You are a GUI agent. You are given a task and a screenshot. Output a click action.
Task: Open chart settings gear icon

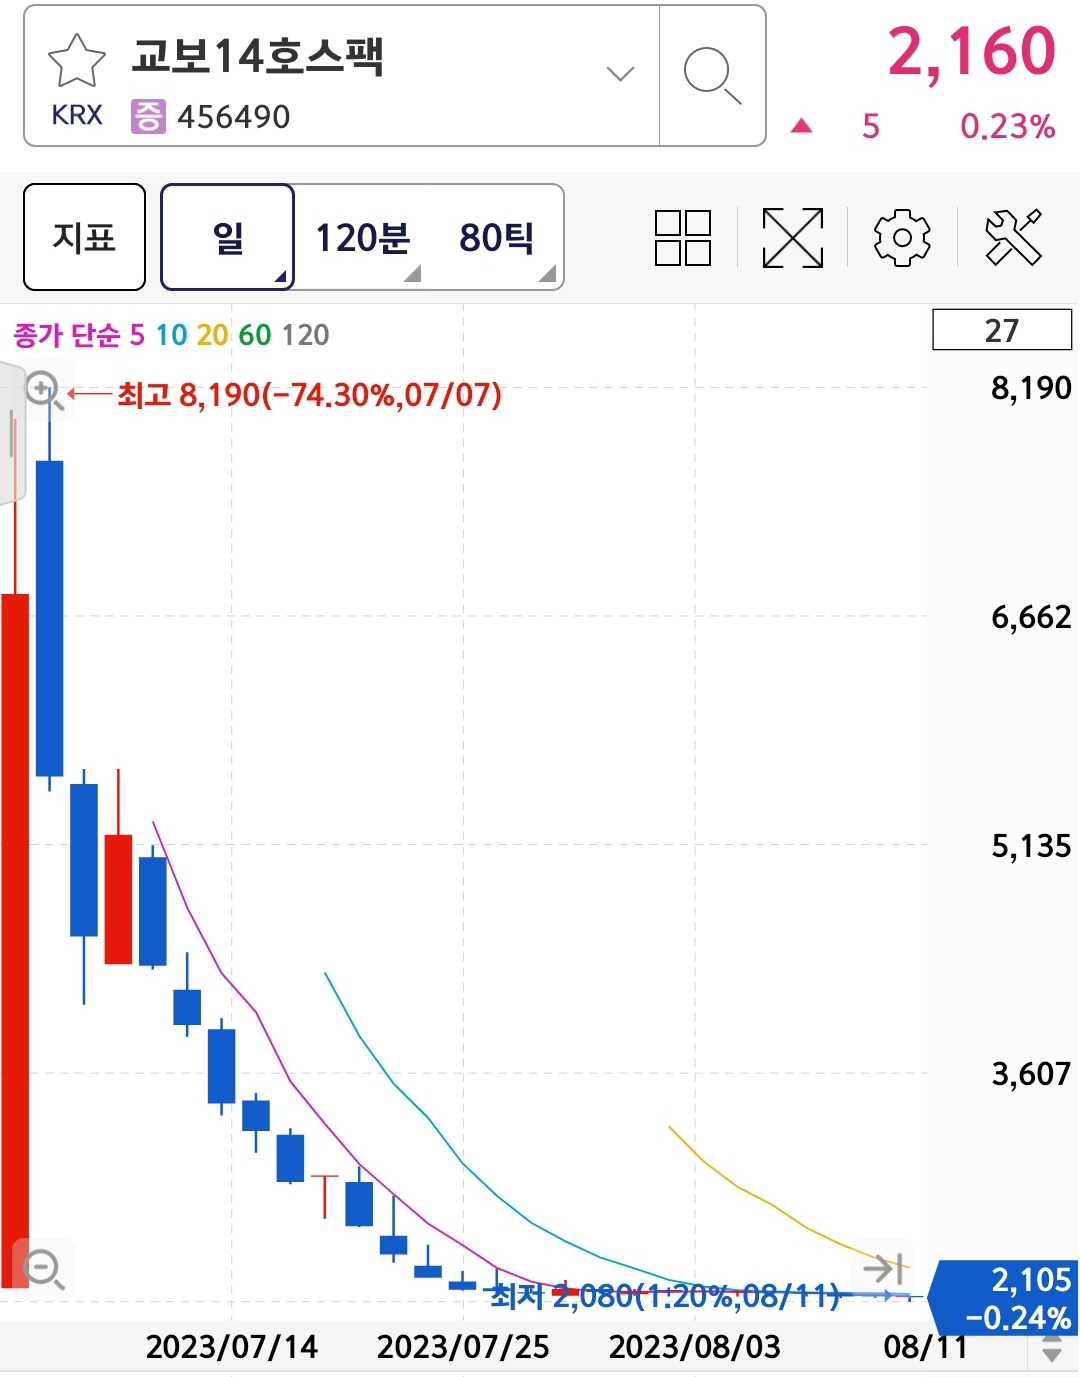902,238
